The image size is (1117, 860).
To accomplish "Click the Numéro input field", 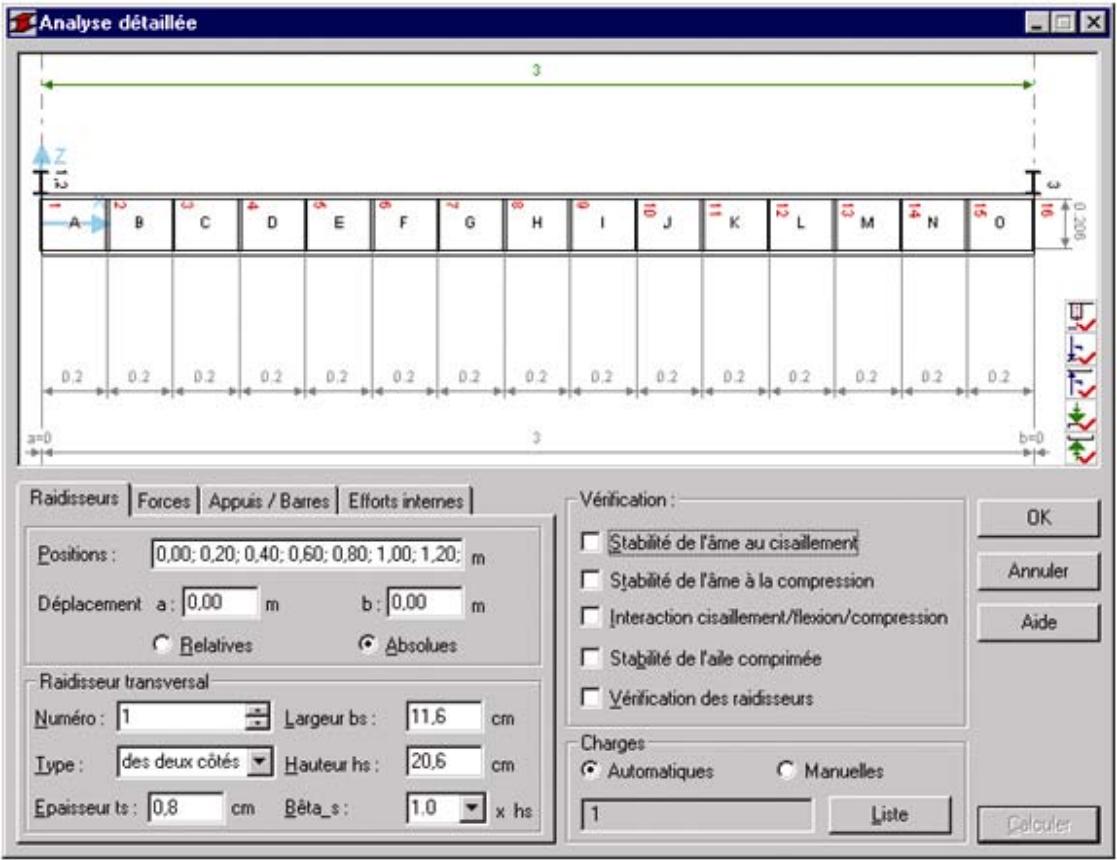I will 182,717.
